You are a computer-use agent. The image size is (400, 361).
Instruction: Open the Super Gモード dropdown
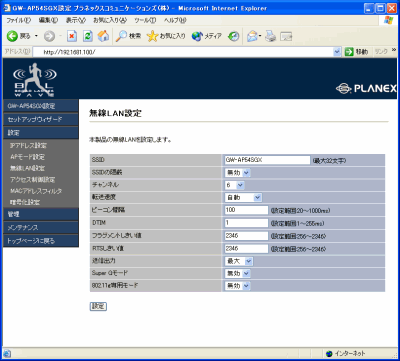click(237, 274)
